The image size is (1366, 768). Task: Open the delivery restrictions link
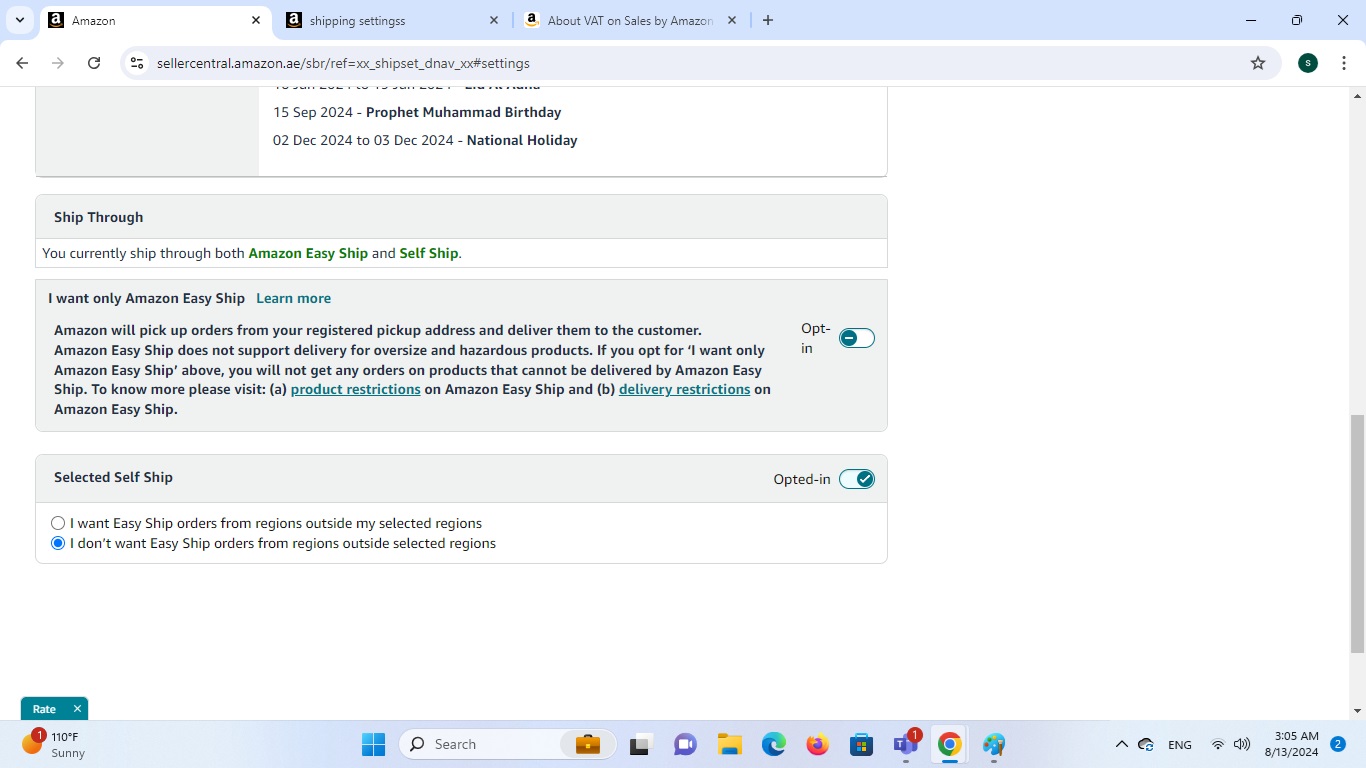point(684,389)
